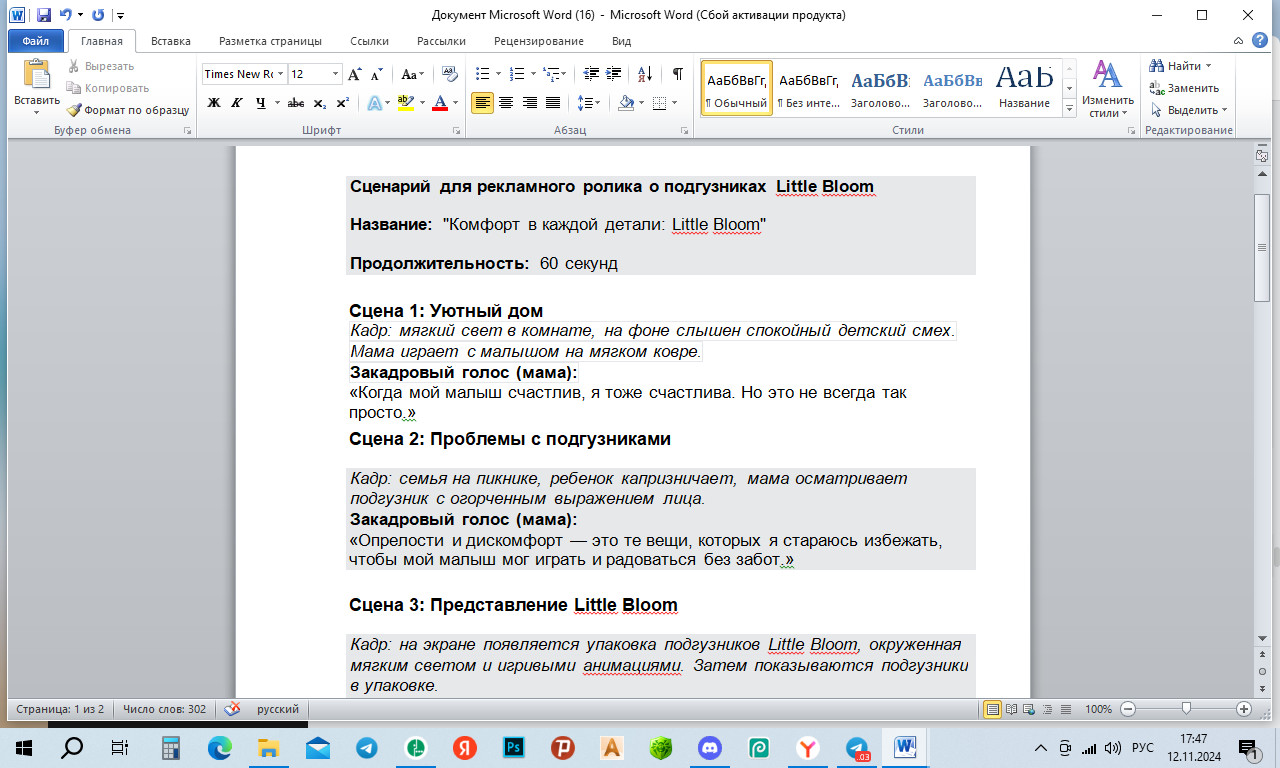Toggle the show paragraph marks button
The height and width of the screenshot is (768, 1280).
point(678,74)
